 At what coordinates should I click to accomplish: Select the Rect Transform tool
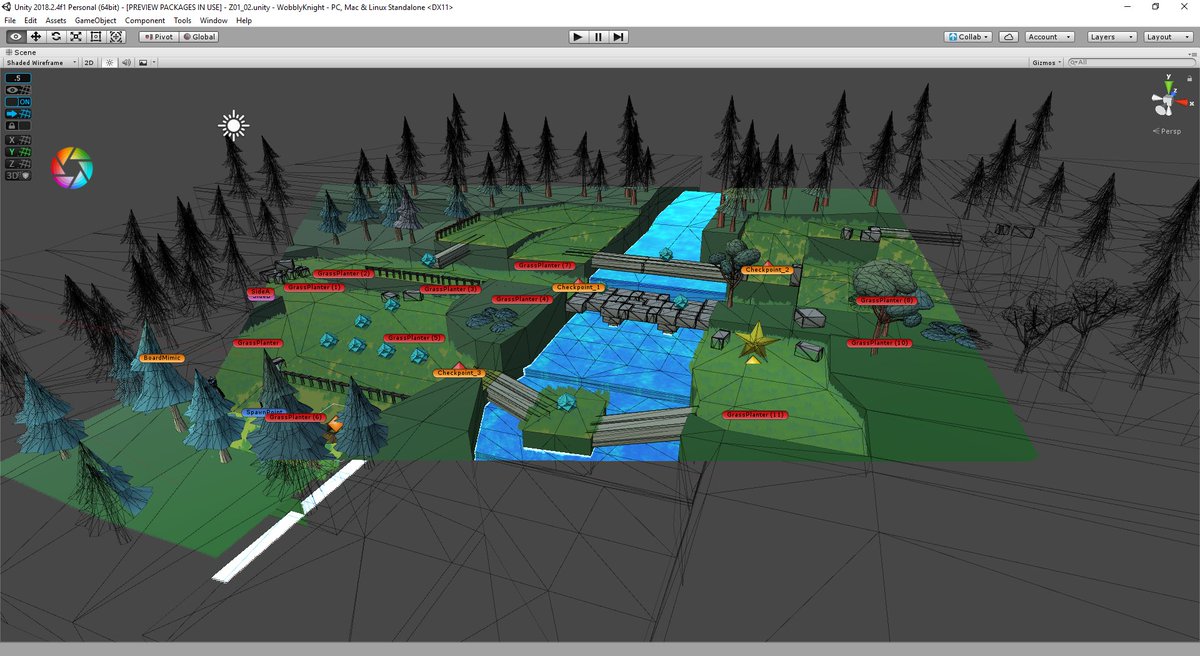[95, 36]
